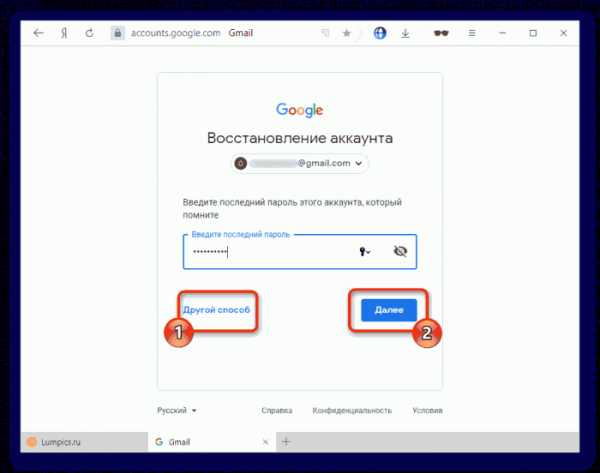
Task: Click the Google logo
Action: coord(300,110)
